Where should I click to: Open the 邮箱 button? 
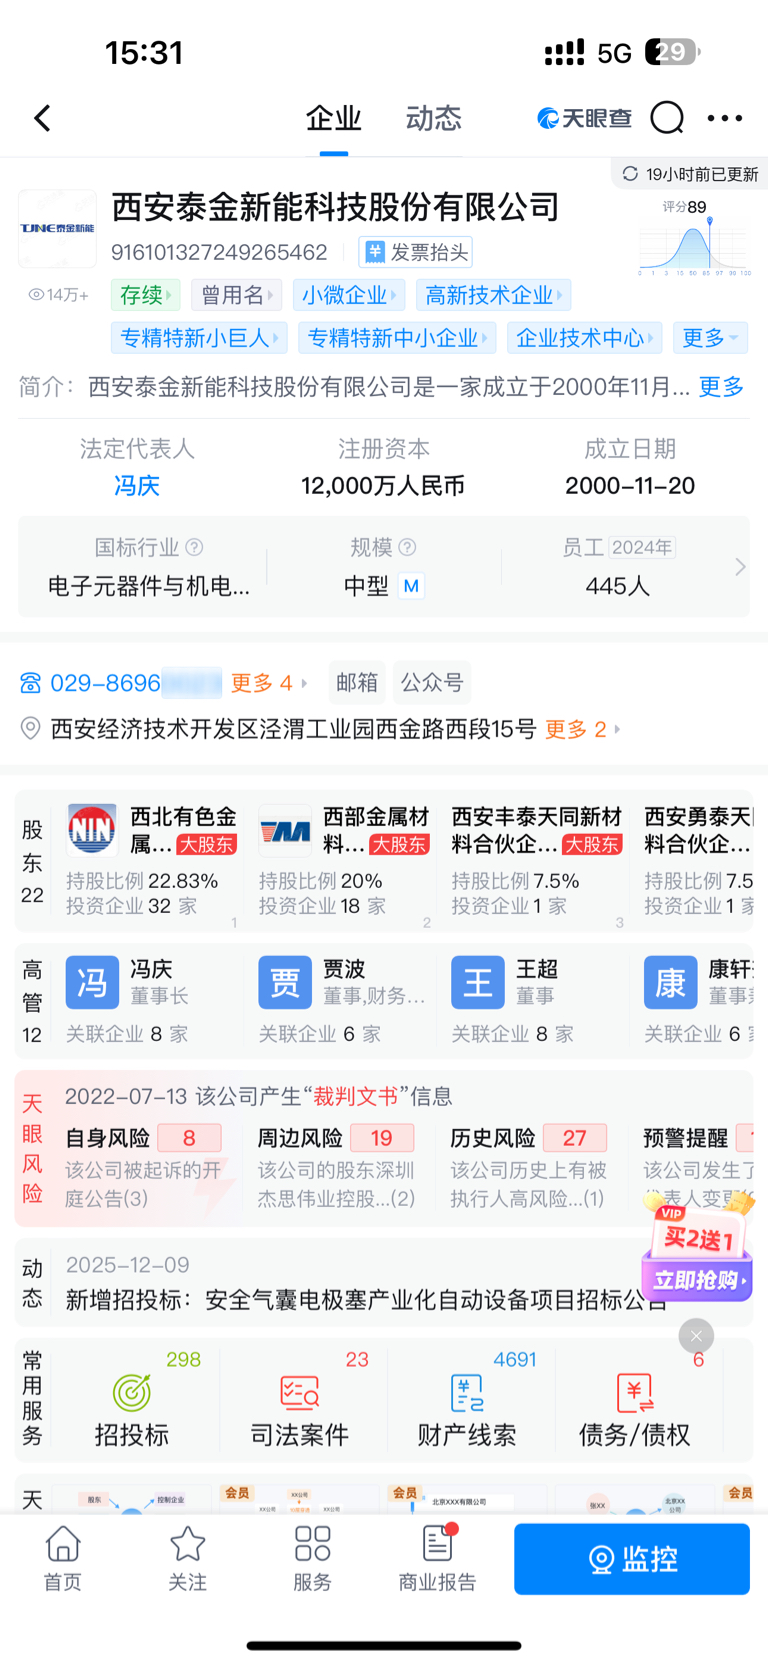tap(357, 683)
